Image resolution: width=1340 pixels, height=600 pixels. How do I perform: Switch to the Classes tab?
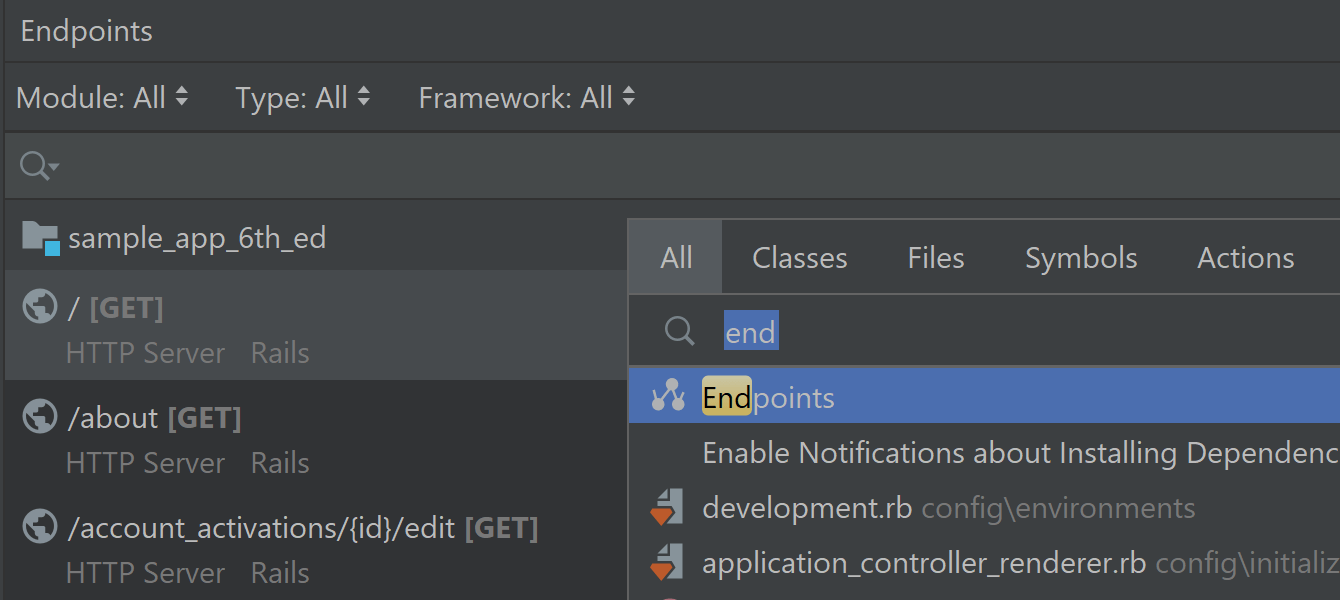799,258
